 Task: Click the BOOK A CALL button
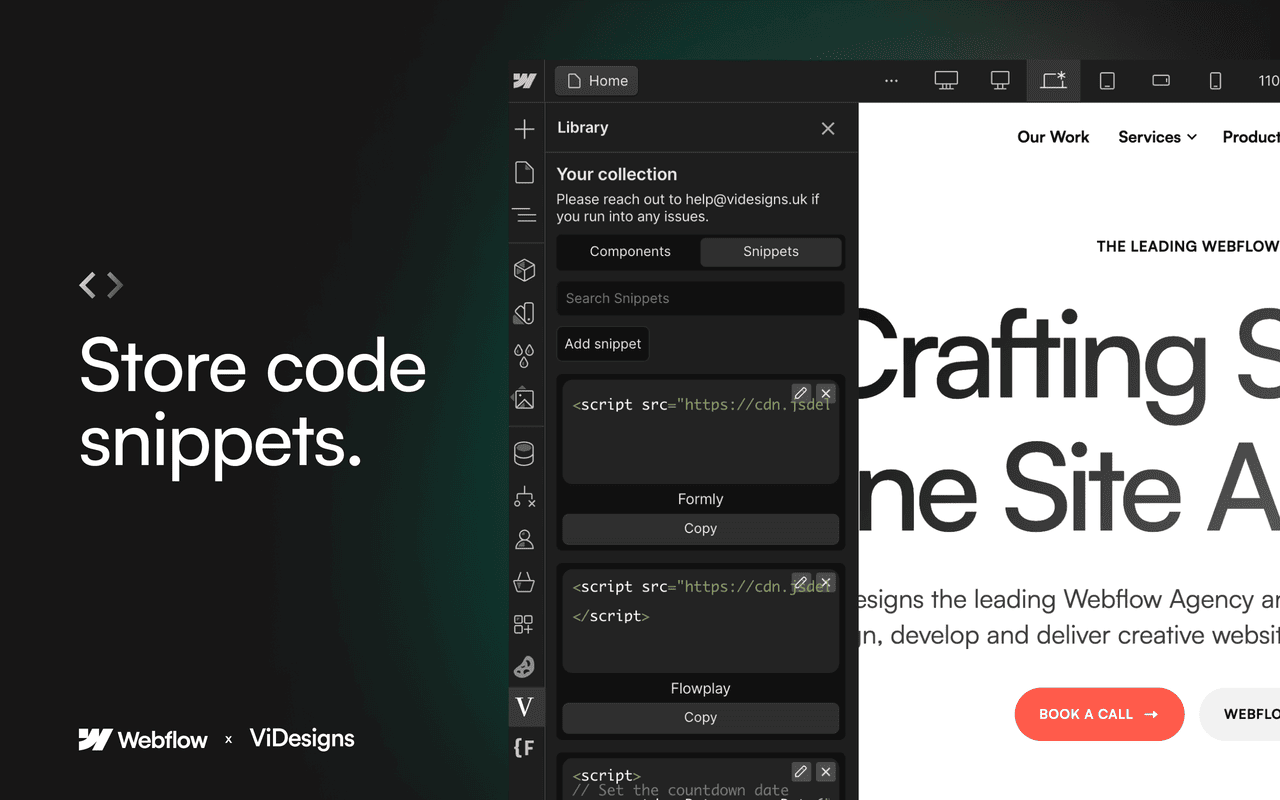[x=1099, y=714]
